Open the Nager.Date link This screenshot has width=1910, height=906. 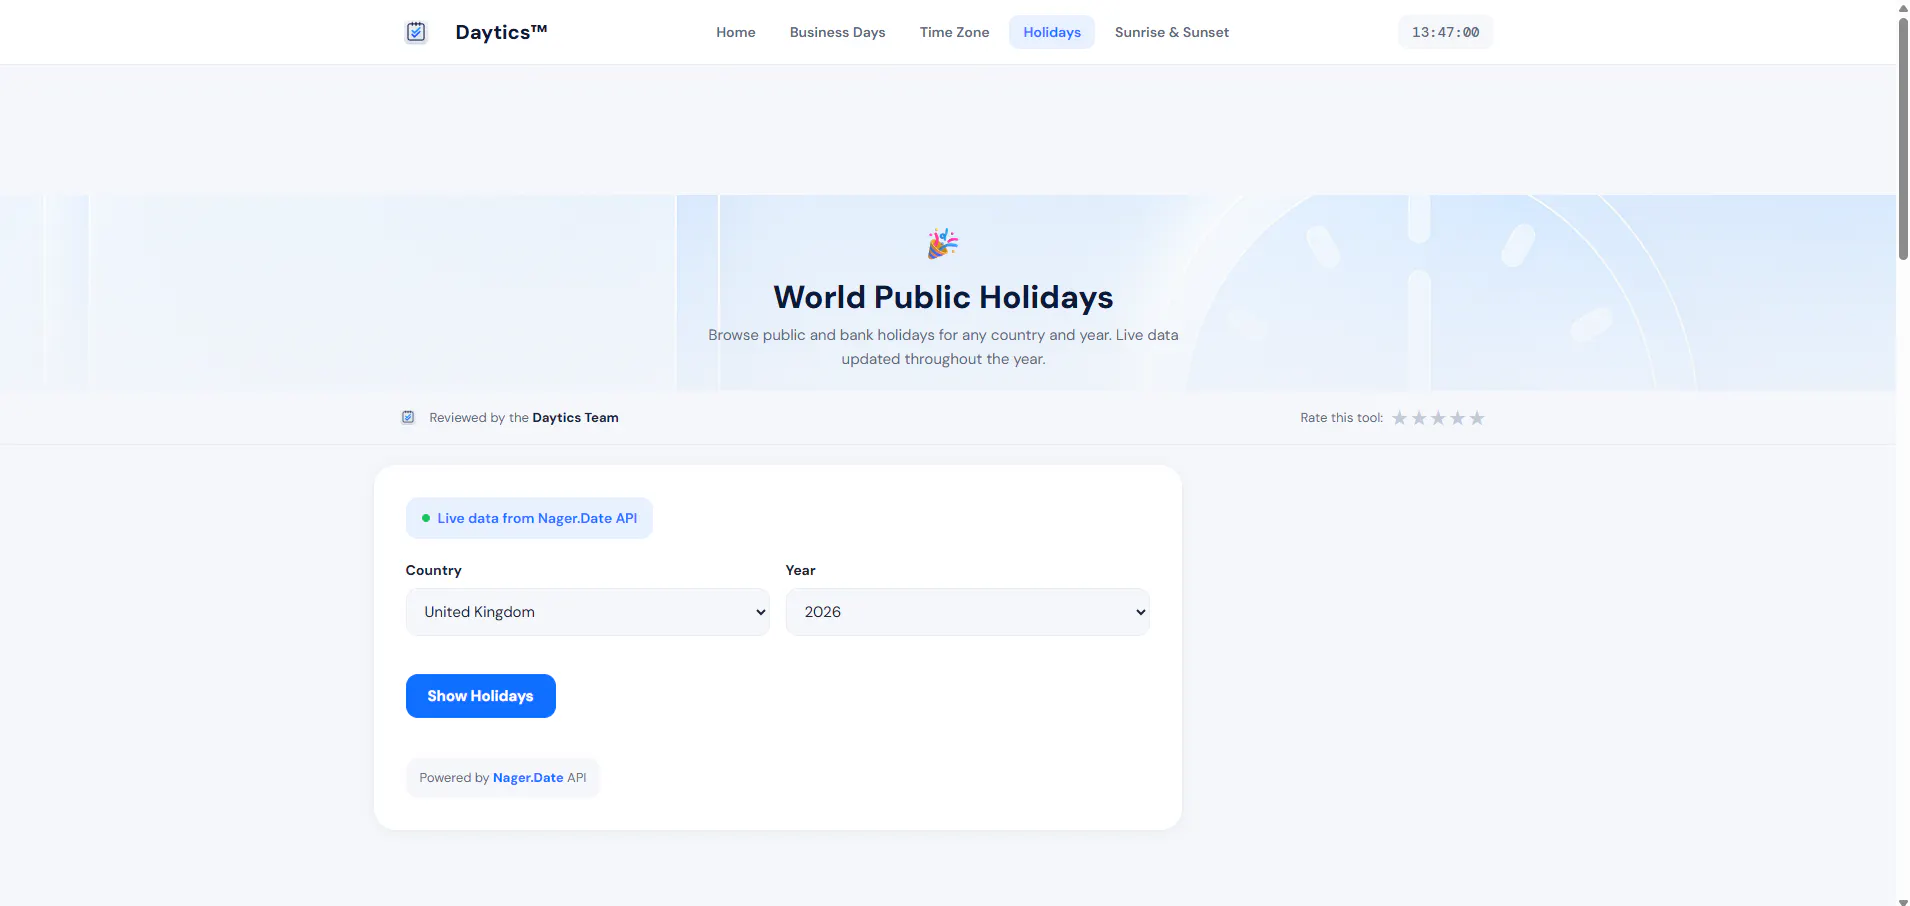528,778
